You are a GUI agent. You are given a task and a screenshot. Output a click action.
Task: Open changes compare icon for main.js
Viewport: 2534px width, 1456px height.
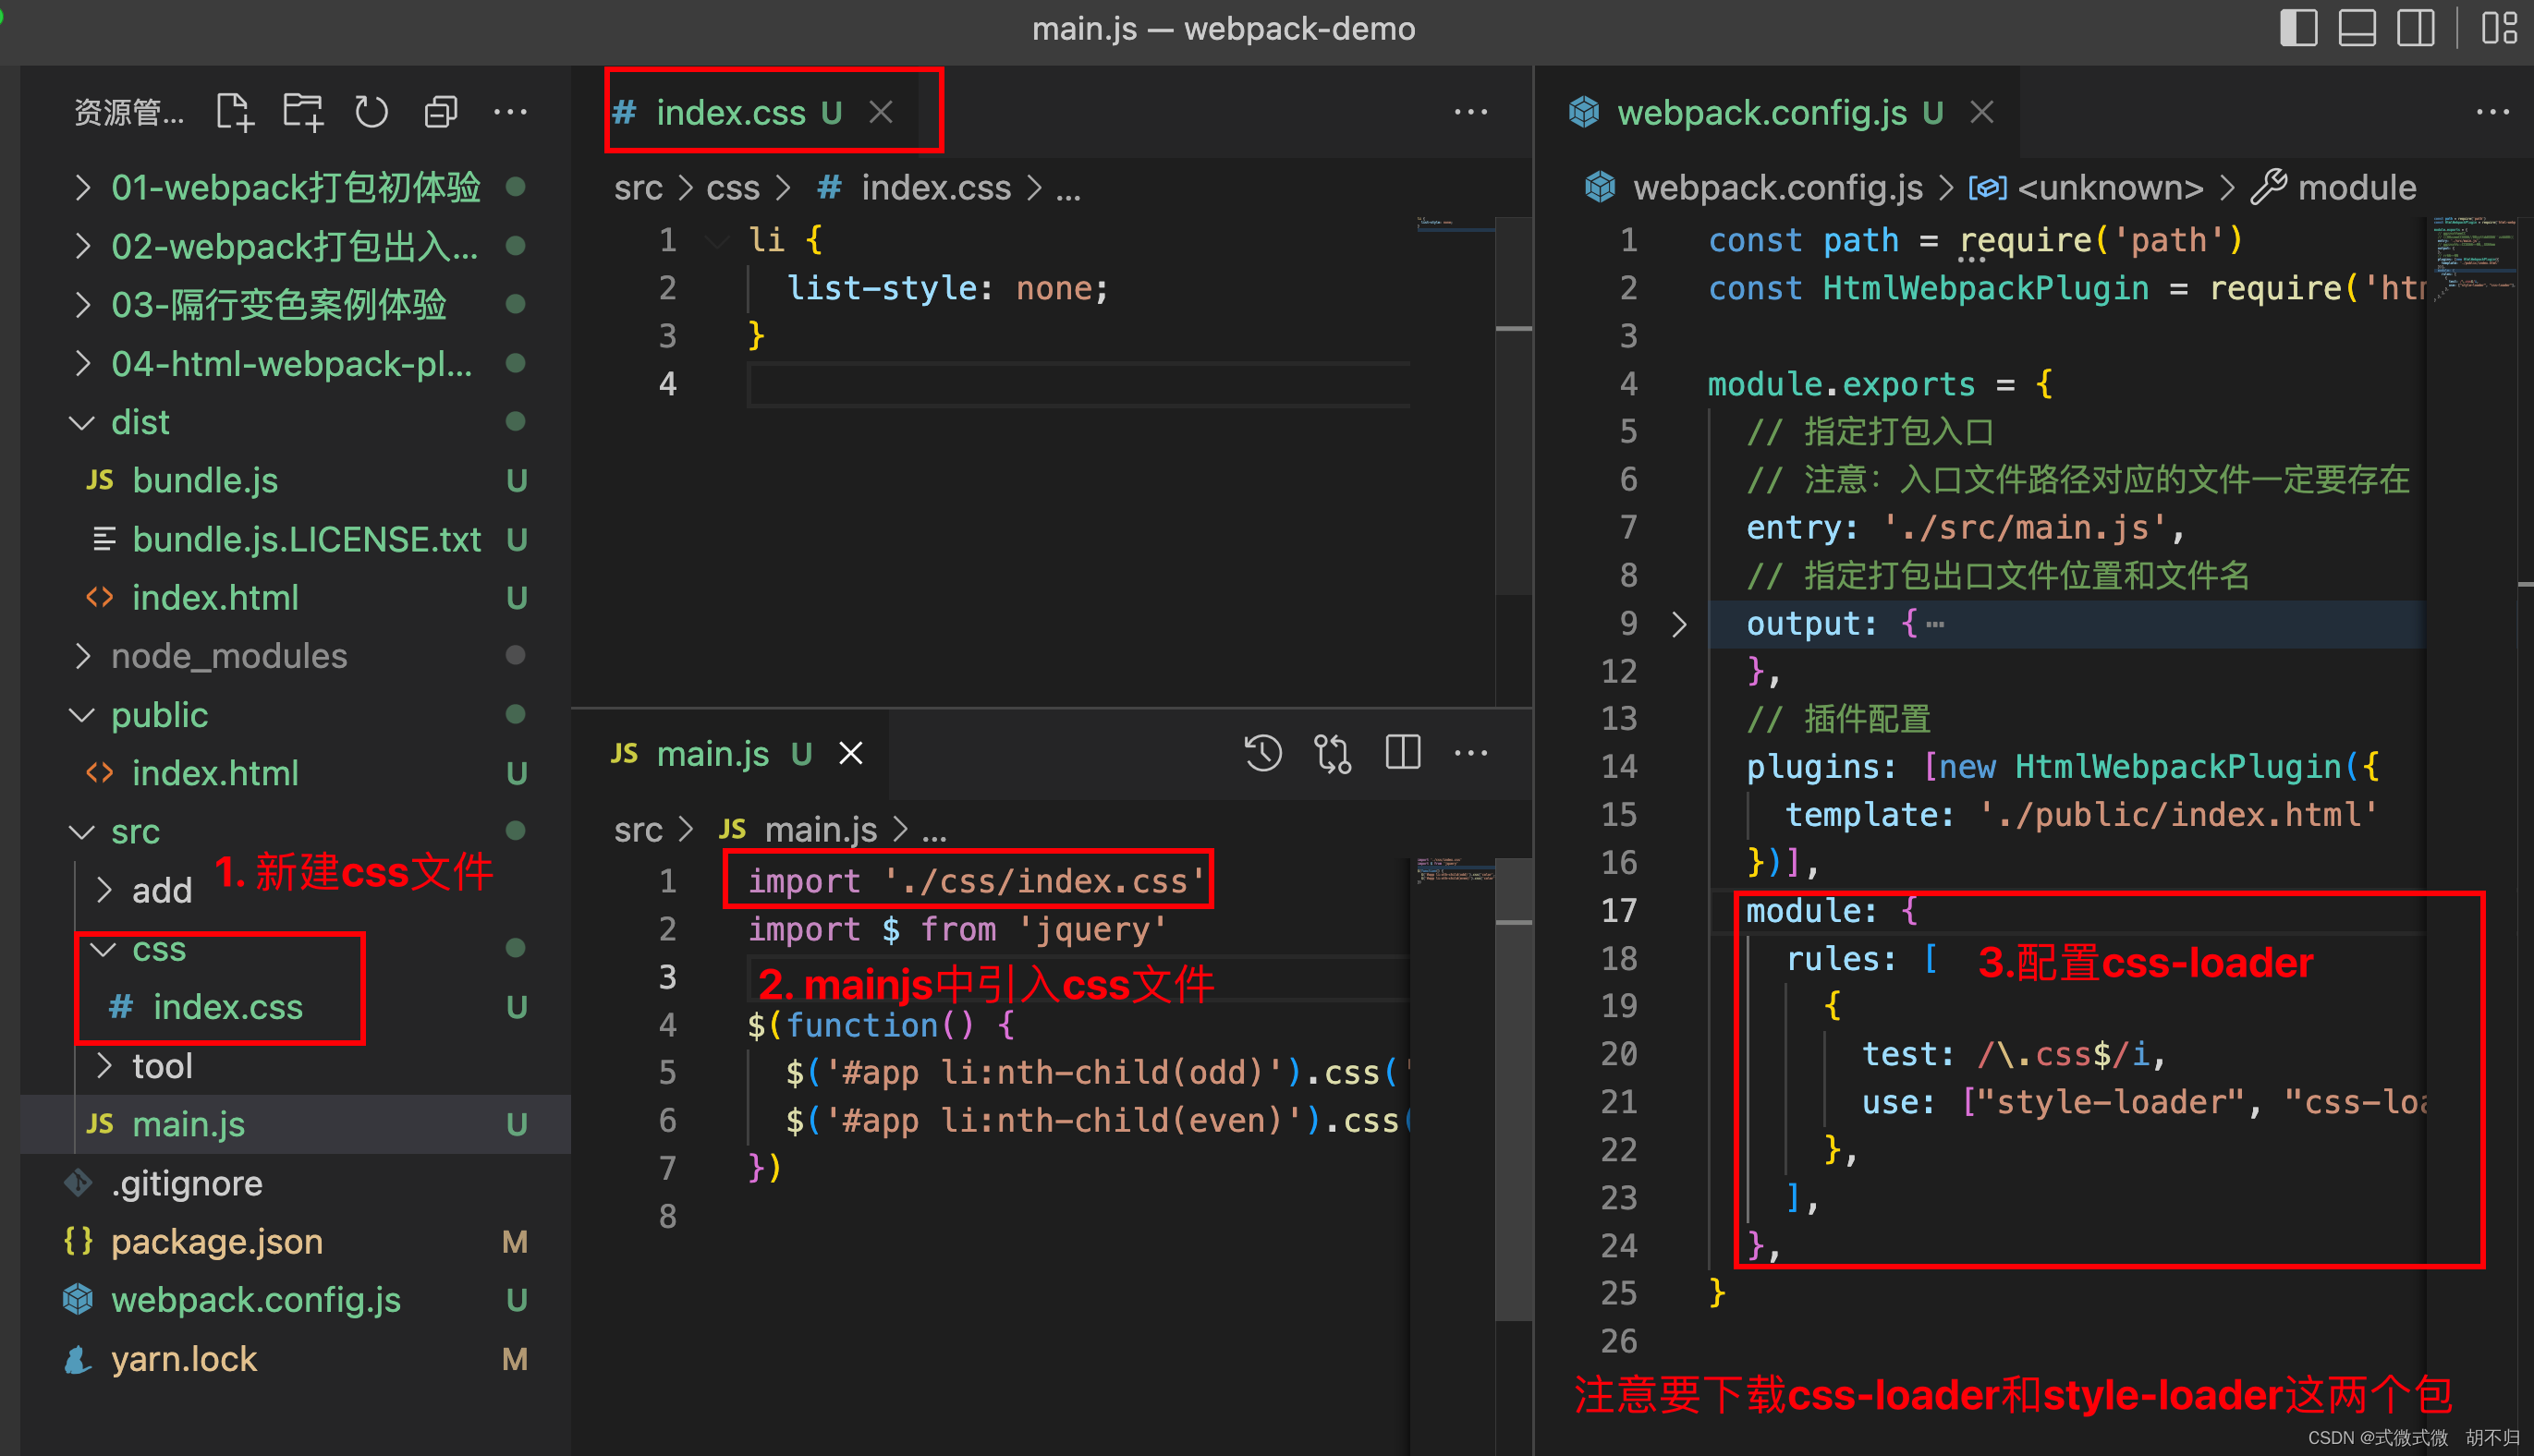1332,753
